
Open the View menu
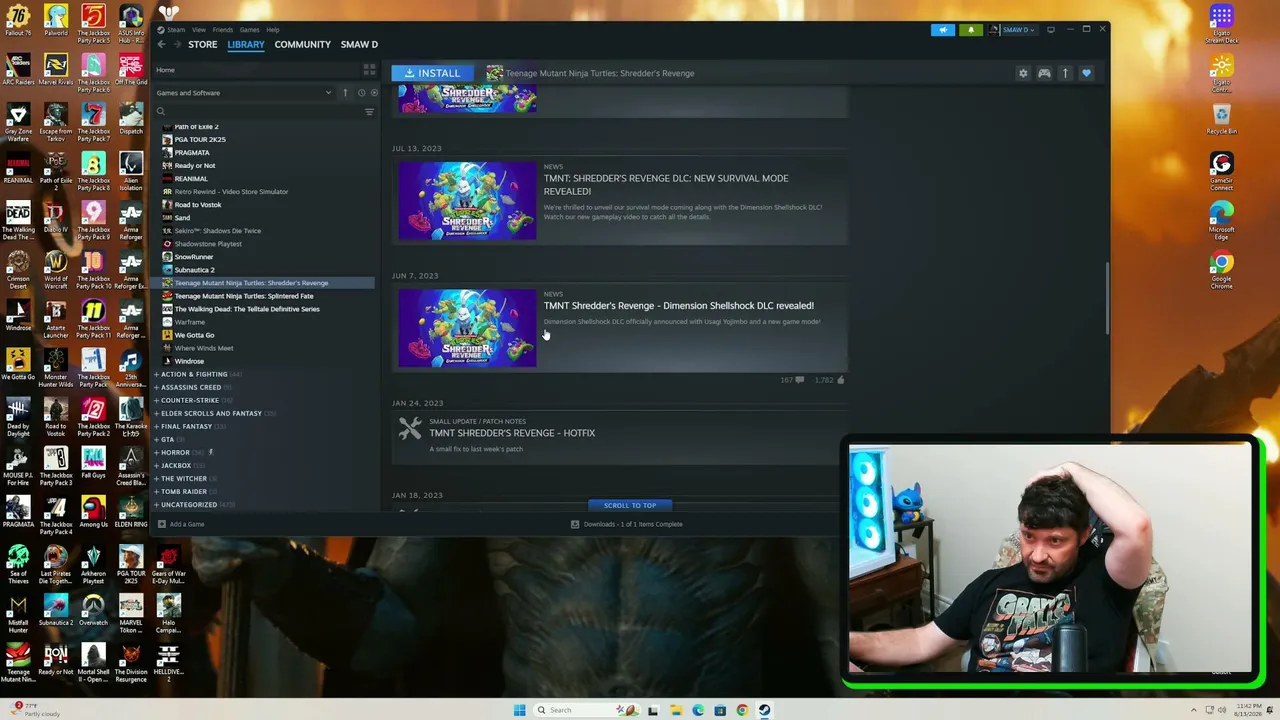click(199, 29)
